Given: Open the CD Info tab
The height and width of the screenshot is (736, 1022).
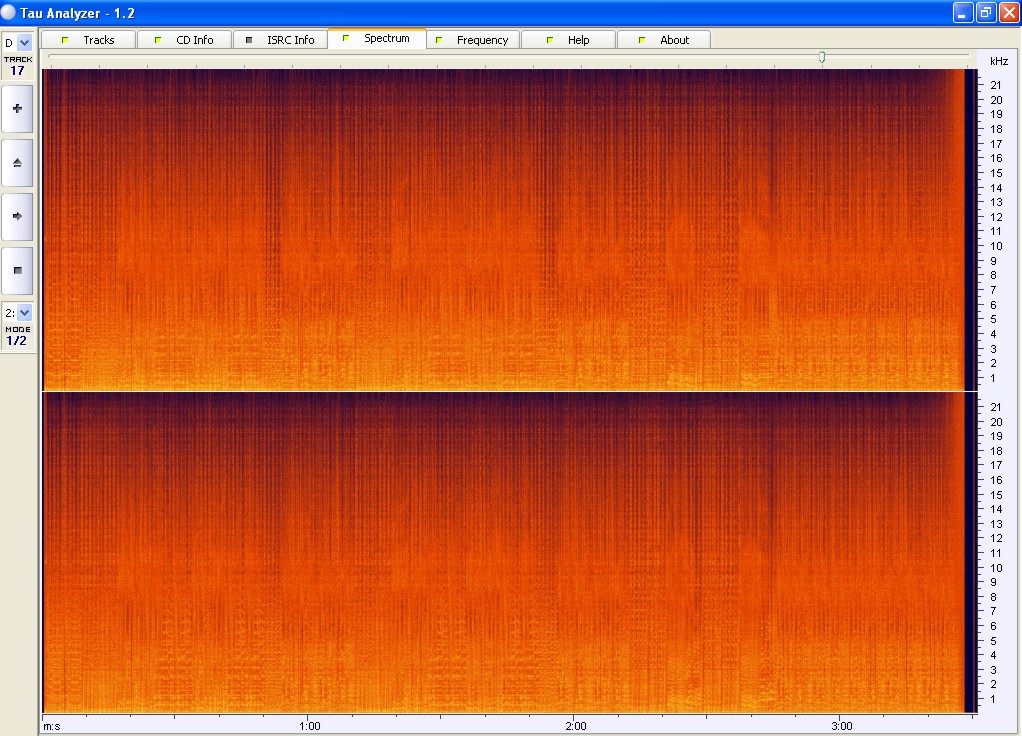Looking at the screenshot, I should pos(184,40).
